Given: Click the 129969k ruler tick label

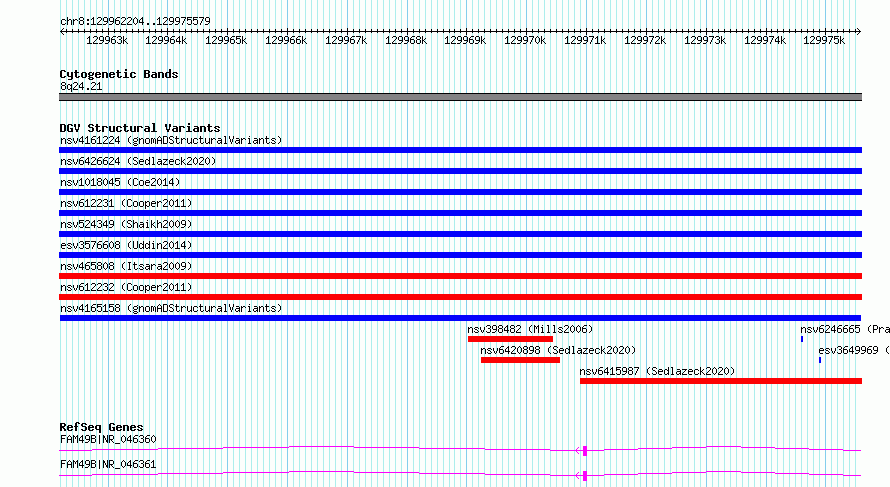Looking at the screenshot, I should pyautogui.click(x=465, y=40).
